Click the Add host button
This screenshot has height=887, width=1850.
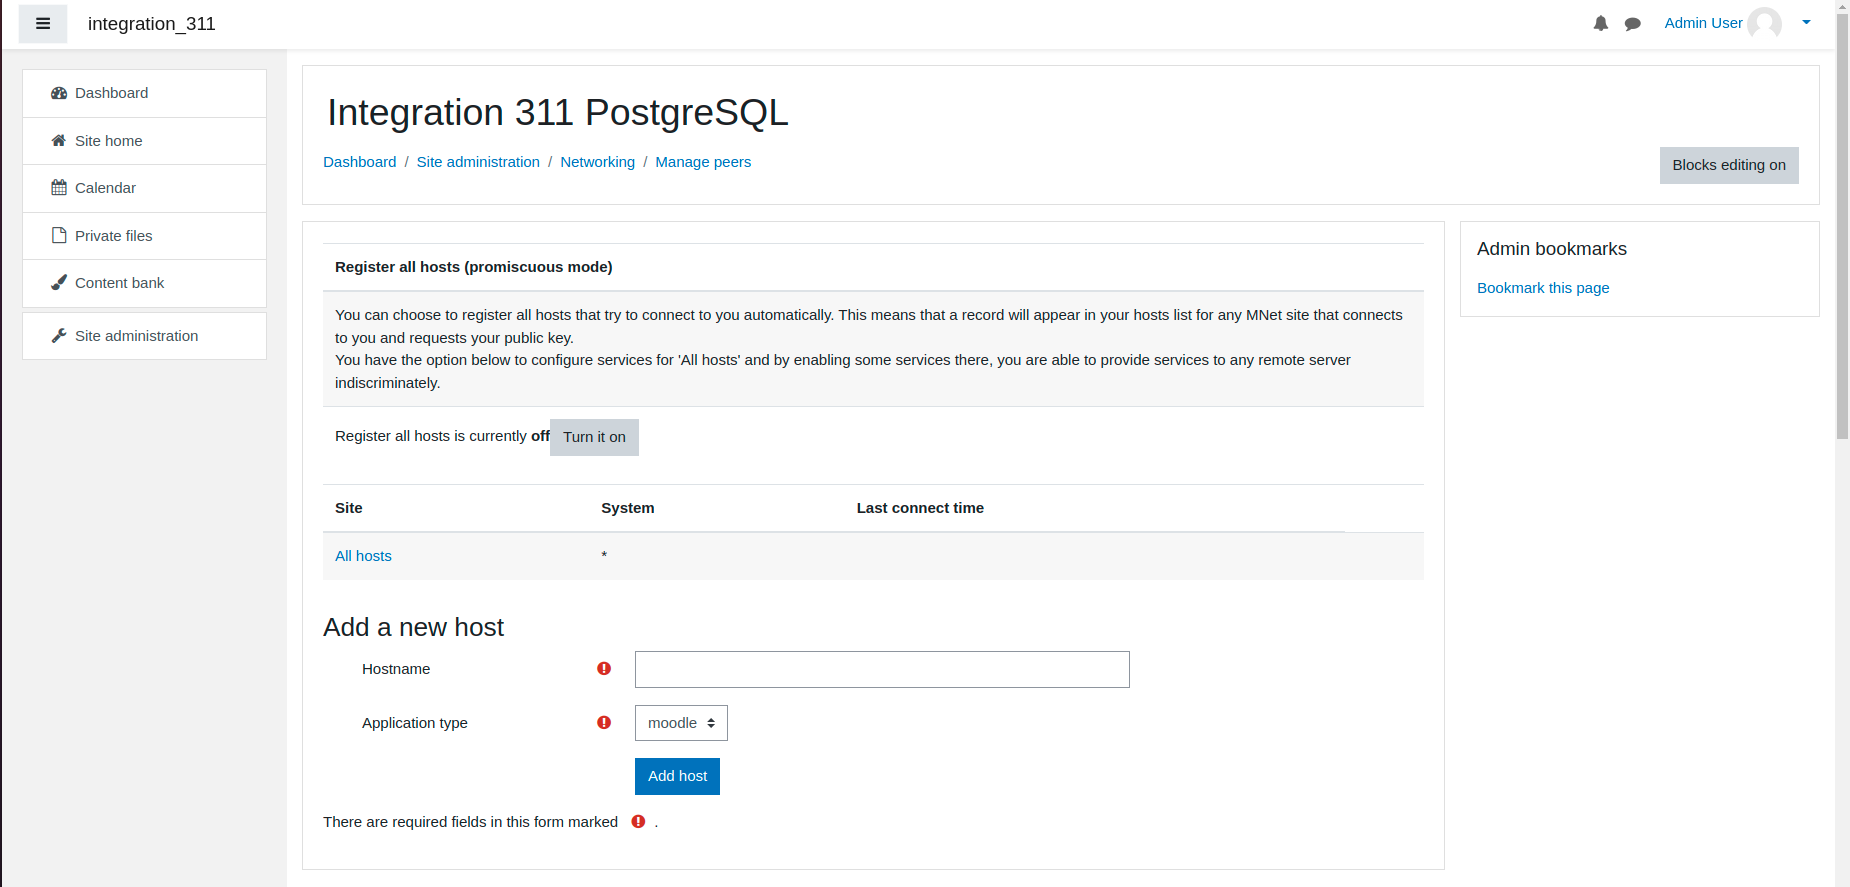point(677,776)
